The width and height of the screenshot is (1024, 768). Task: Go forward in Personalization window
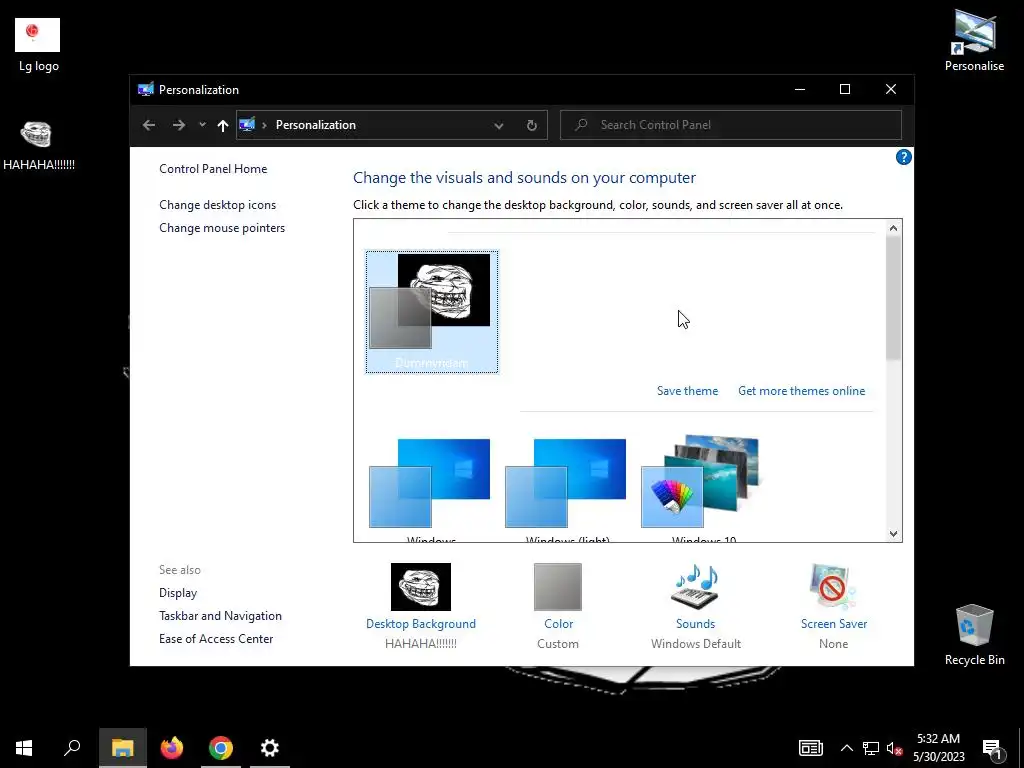coord(179,125)
